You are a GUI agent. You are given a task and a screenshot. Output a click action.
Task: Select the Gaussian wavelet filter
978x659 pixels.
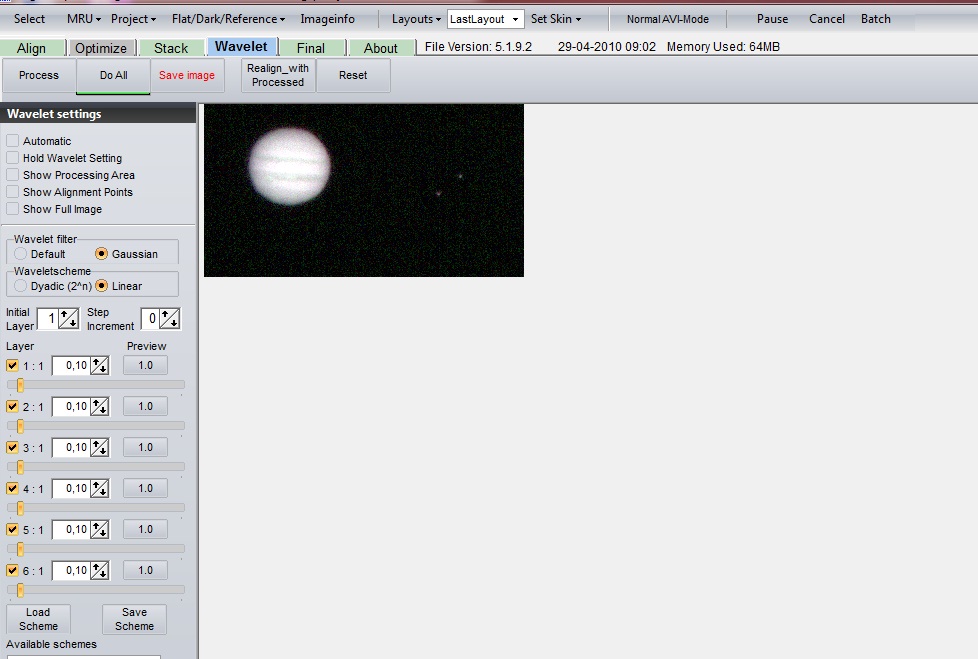[x=102, y=254]
